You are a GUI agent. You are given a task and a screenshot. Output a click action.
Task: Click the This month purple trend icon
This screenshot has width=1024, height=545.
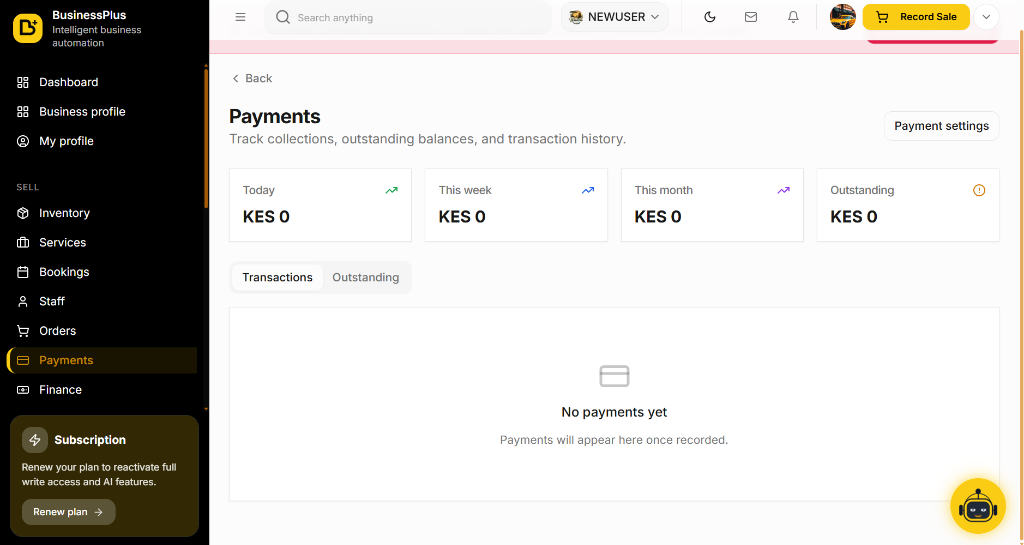tap(784, 191)
